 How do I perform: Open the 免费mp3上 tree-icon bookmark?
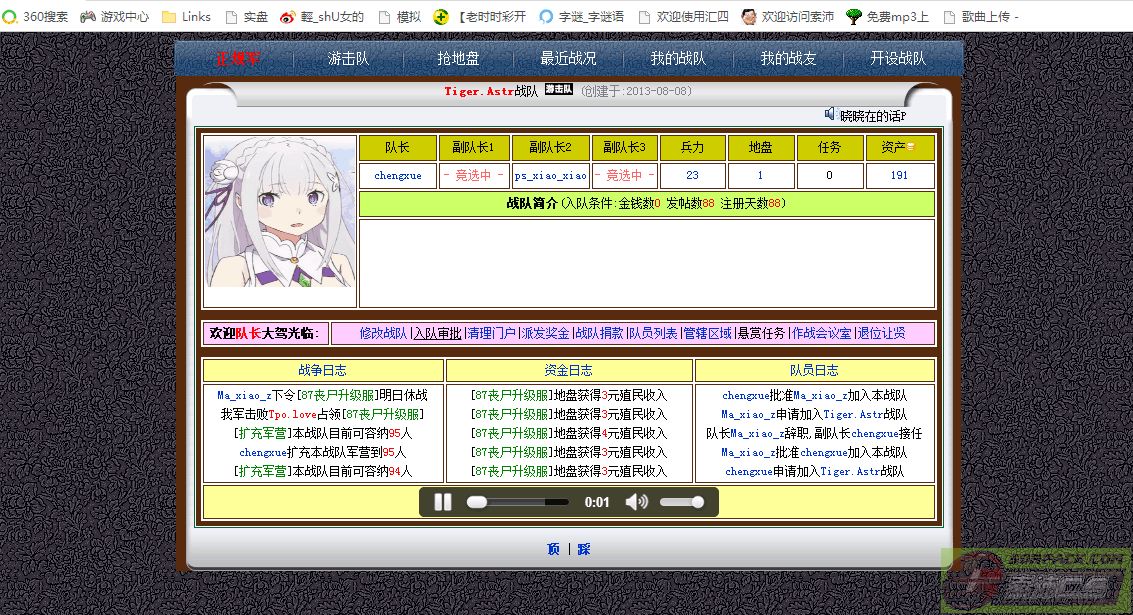(887, 16)
